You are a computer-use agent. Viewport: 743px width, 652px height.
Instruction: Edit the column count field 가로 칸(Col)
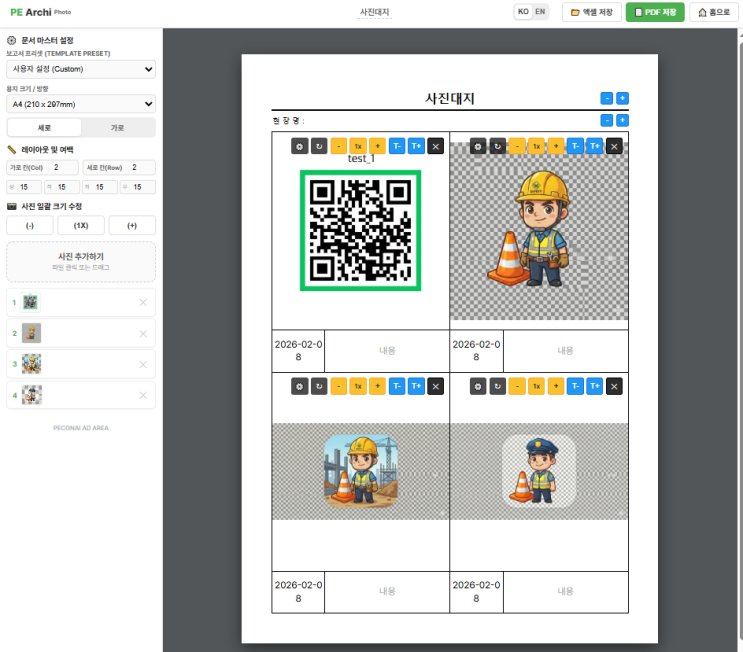(43, 167)
